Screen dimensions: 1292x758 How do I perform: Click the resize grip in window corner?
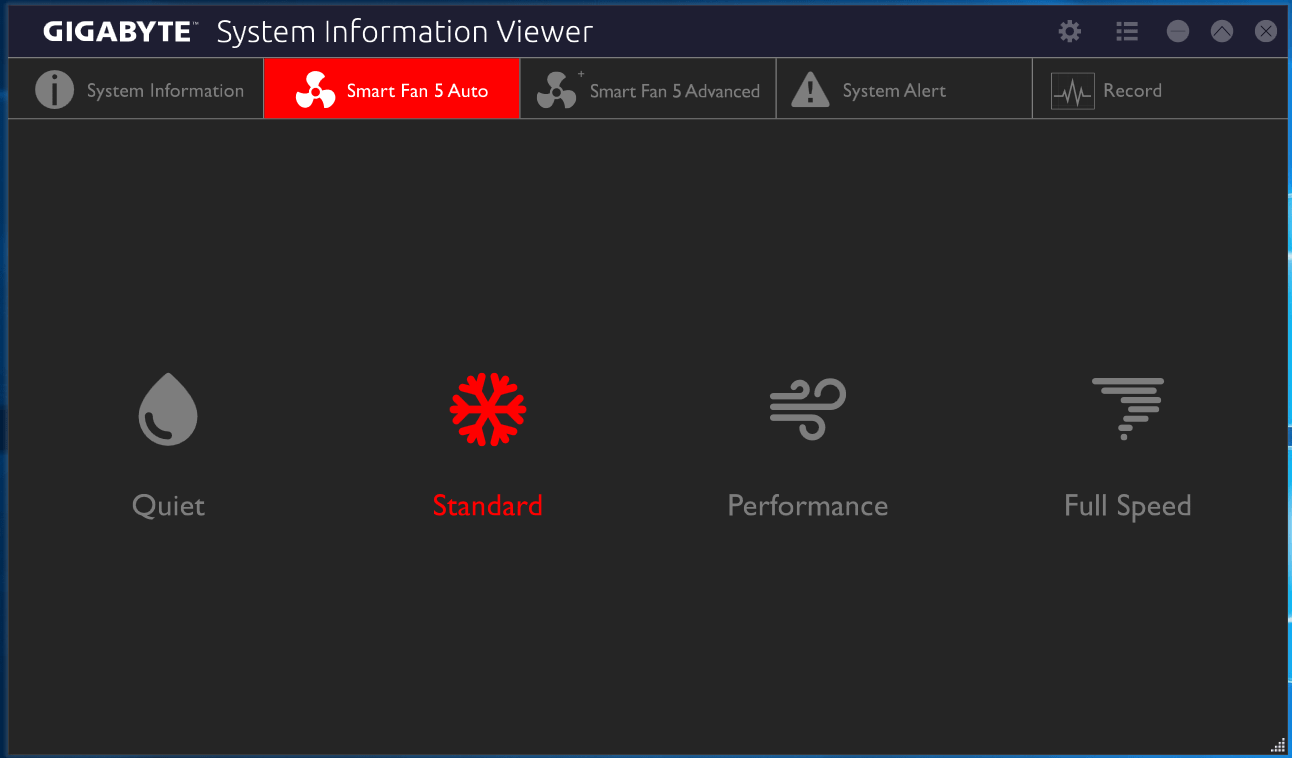coord(1278,744)
